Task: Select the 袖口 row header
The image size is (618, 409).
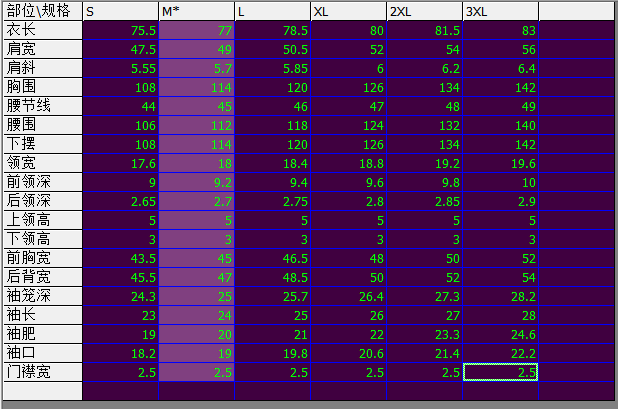Action: coord(43,353)
